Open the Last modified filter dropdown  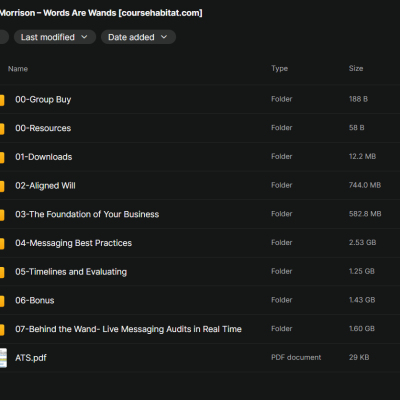pos(55,37)
